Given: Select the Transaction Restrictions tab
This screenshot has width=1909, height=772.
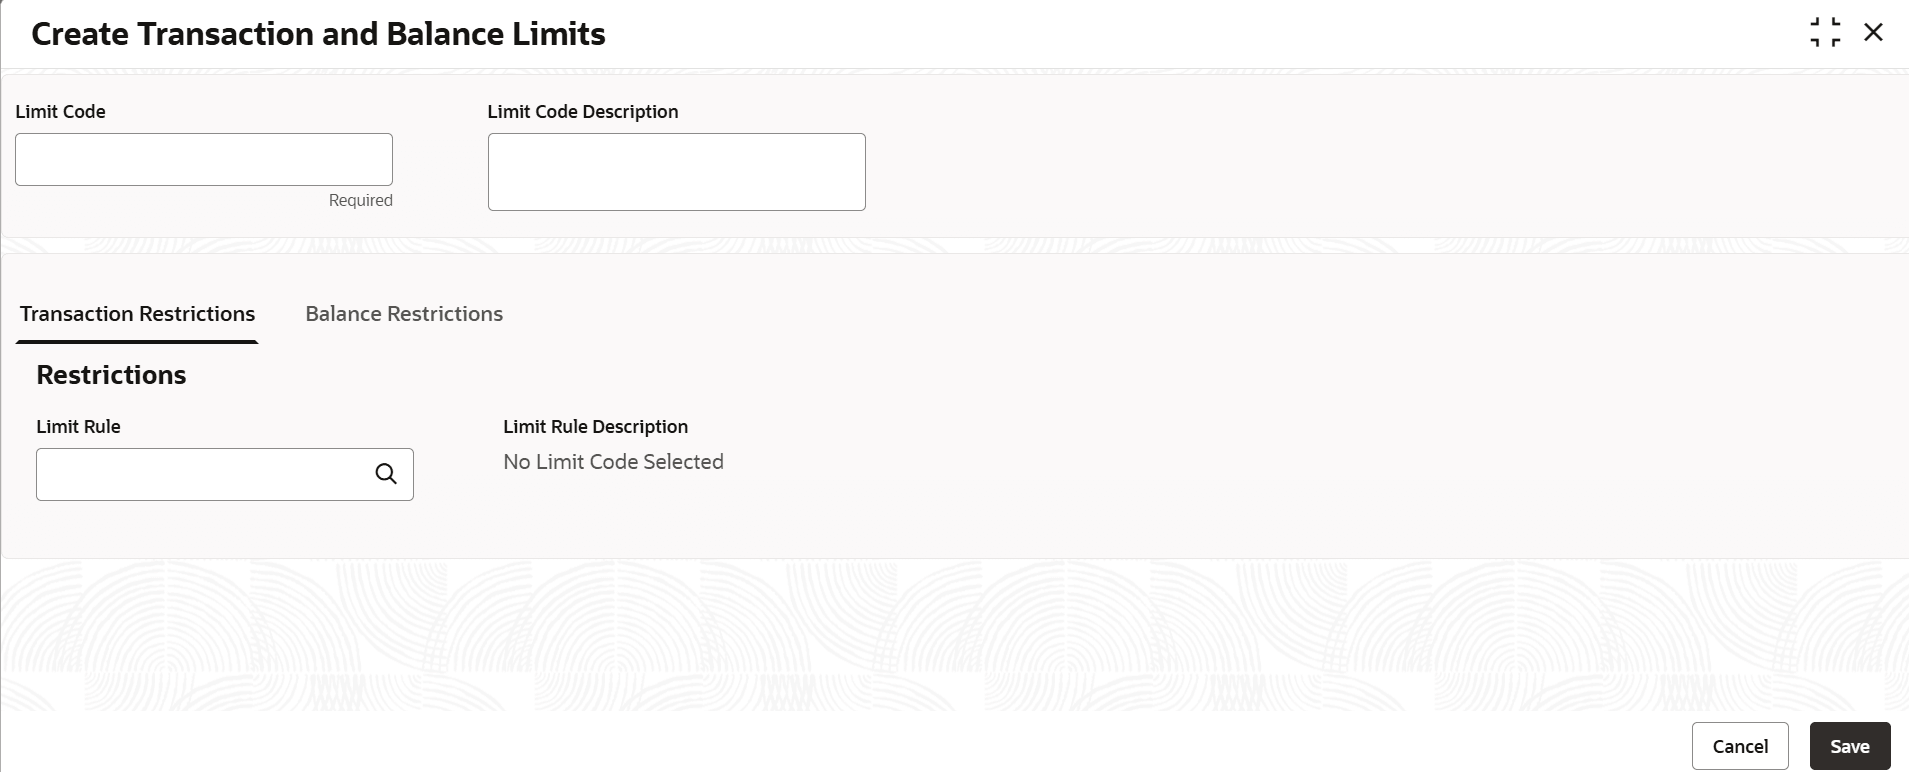Looking at the screenshot, I should click(138, 314).
